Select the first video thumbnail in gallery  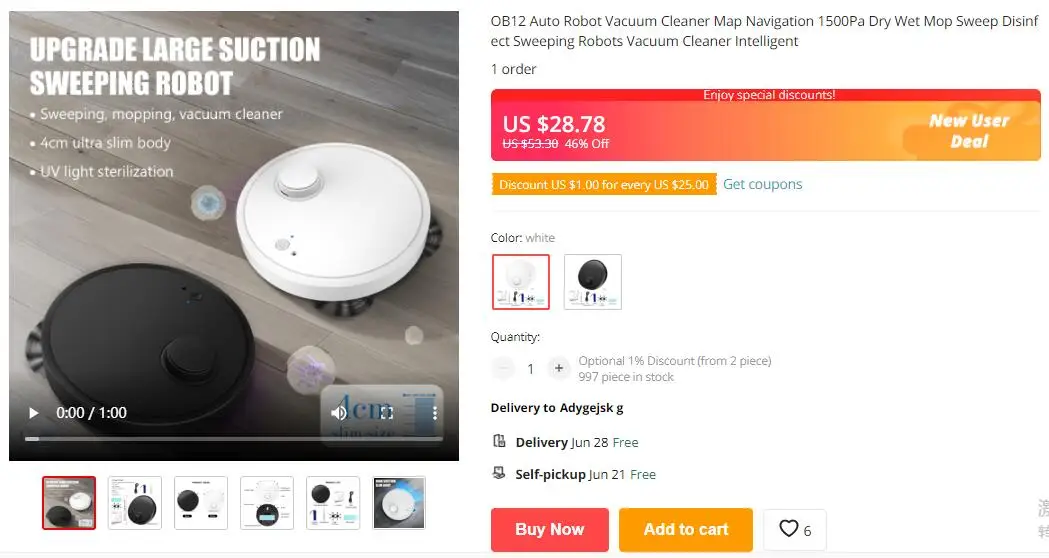click(69, 502)
